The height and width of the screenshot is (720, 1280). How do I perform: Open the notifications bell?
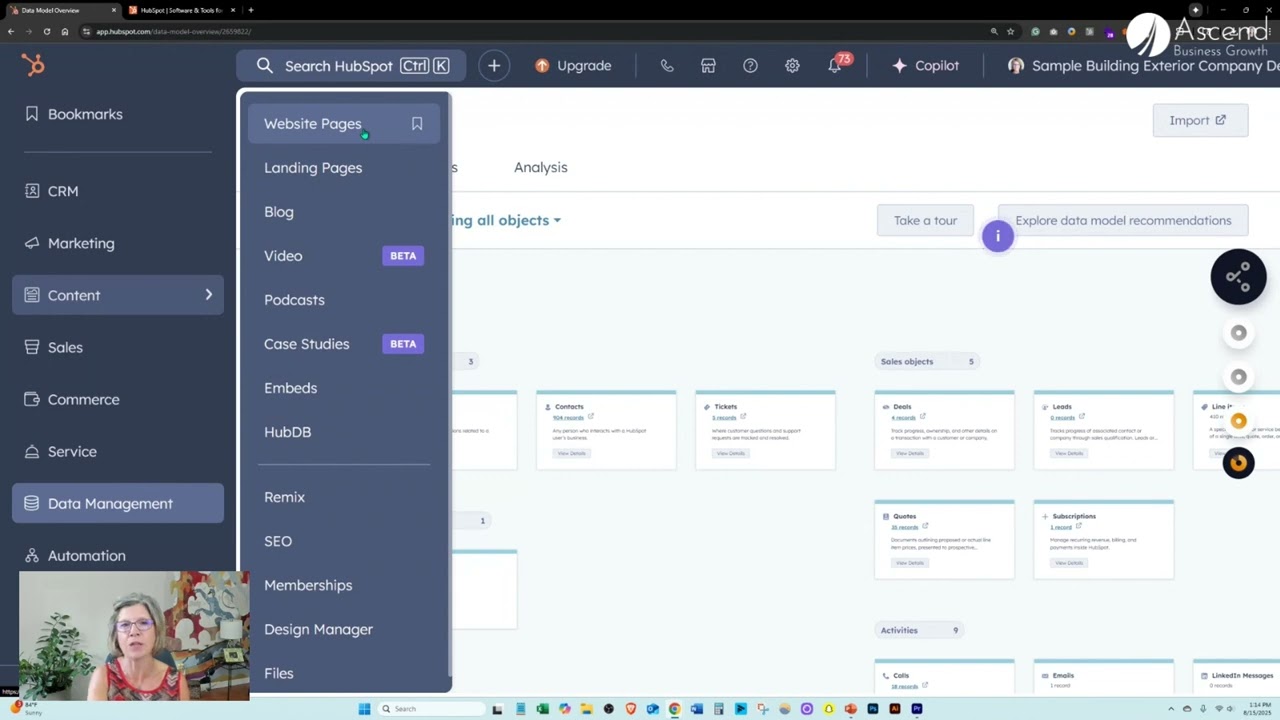point(835,66)
